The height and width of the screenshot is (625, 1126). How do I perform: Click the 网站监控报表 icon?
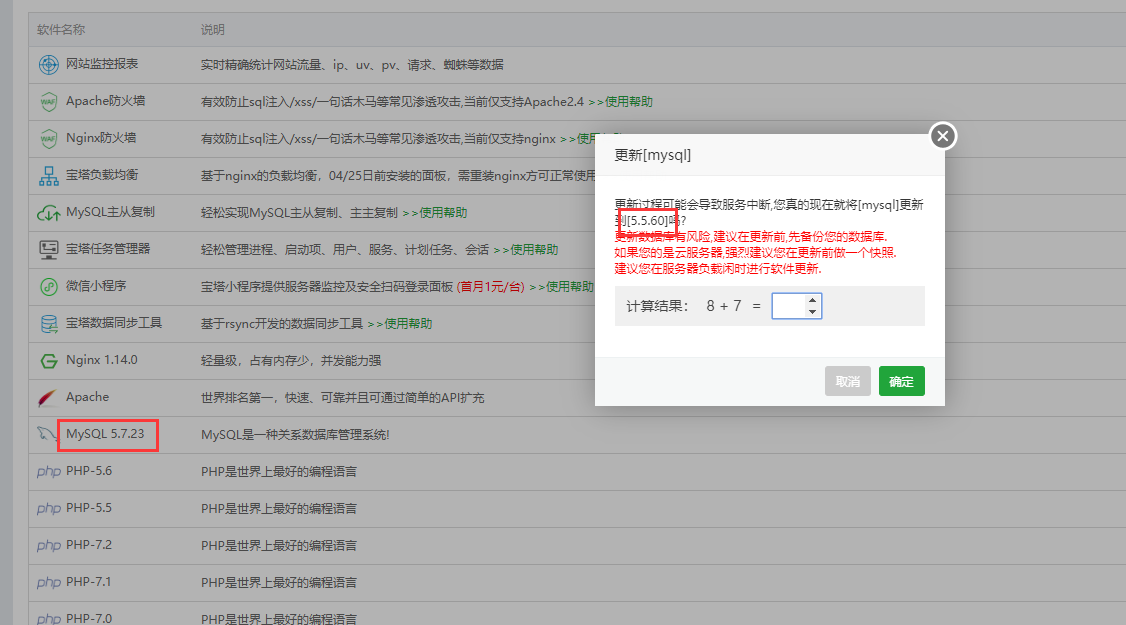[48, 65]
